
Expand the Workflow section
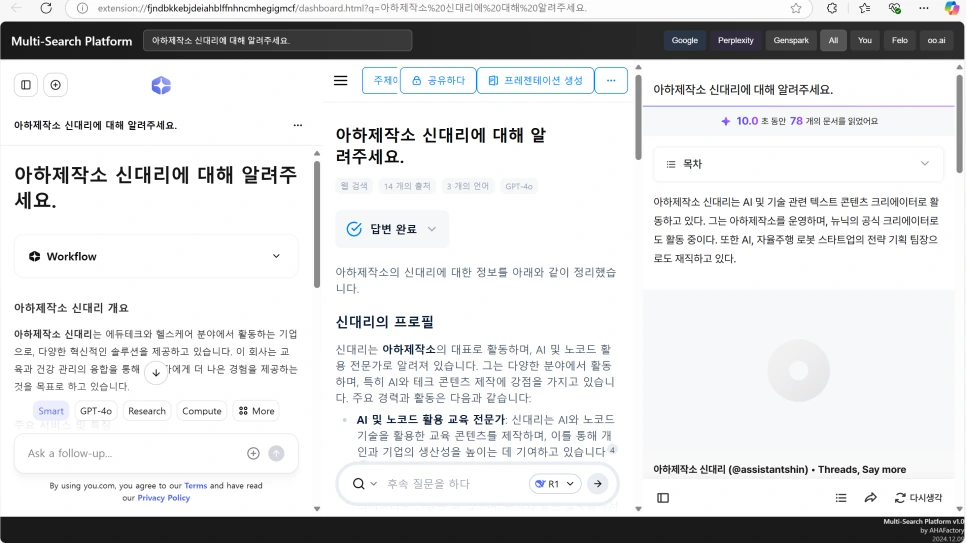tap(156, 256)
